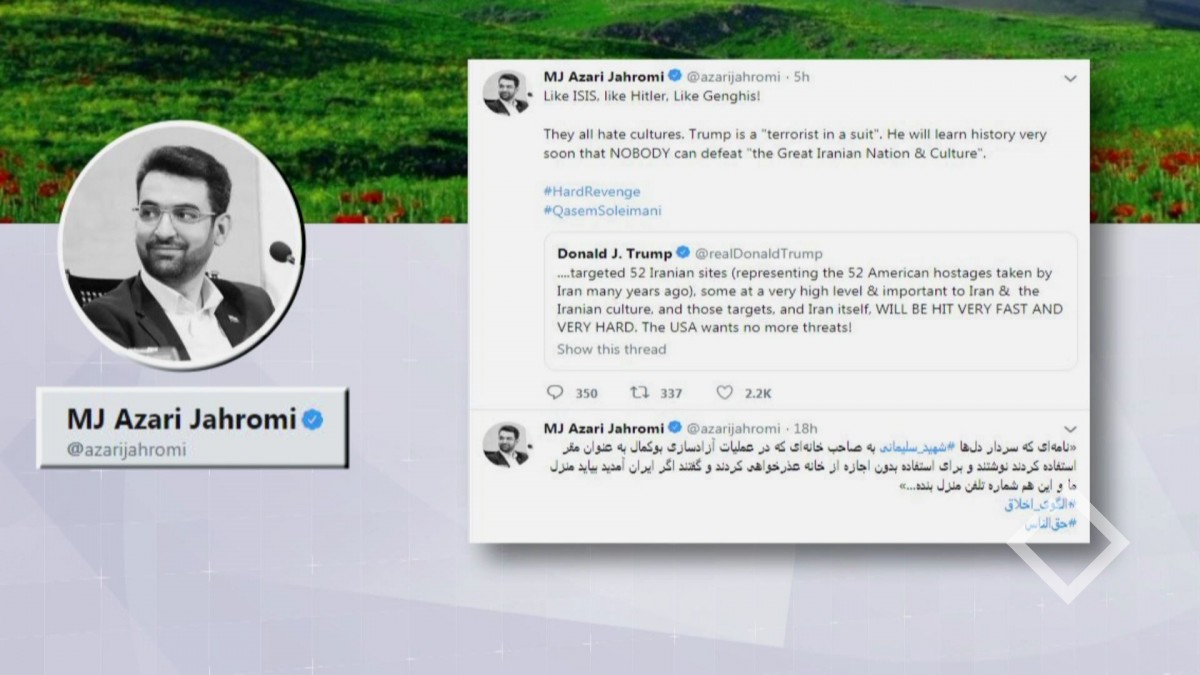This screenshot has width=1200, height=675.
Task: Expand the second tweet's options chevron
Action: (x=1070, y=429)
